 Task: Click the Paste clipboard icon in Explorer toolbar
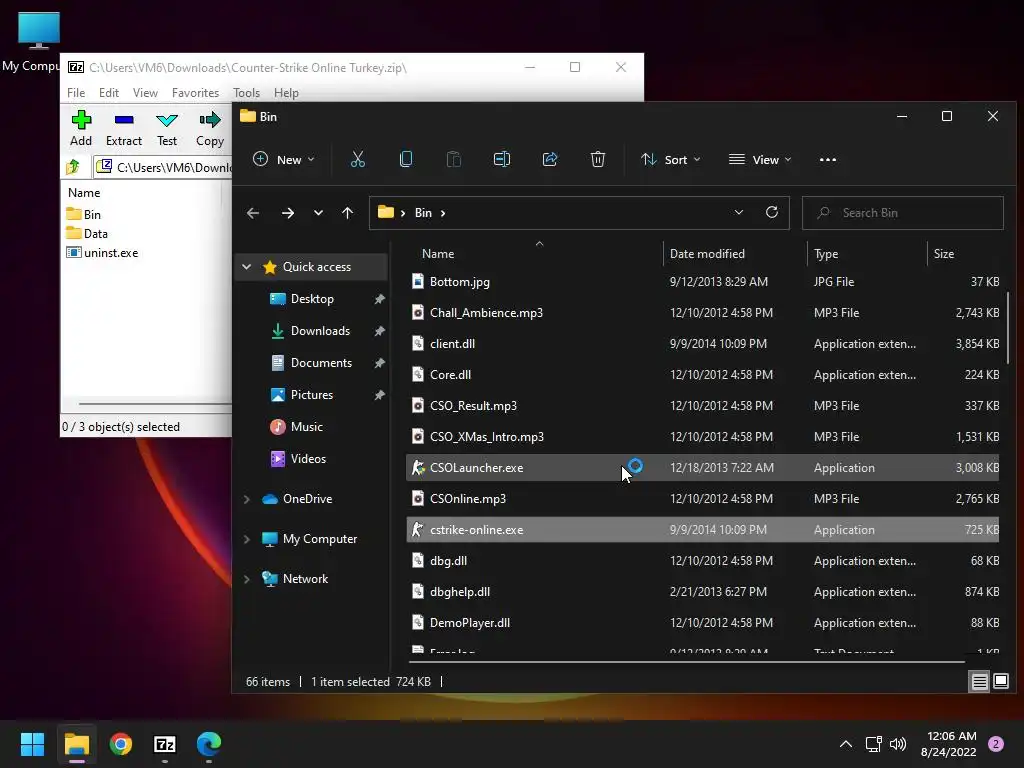coord(453,159)
